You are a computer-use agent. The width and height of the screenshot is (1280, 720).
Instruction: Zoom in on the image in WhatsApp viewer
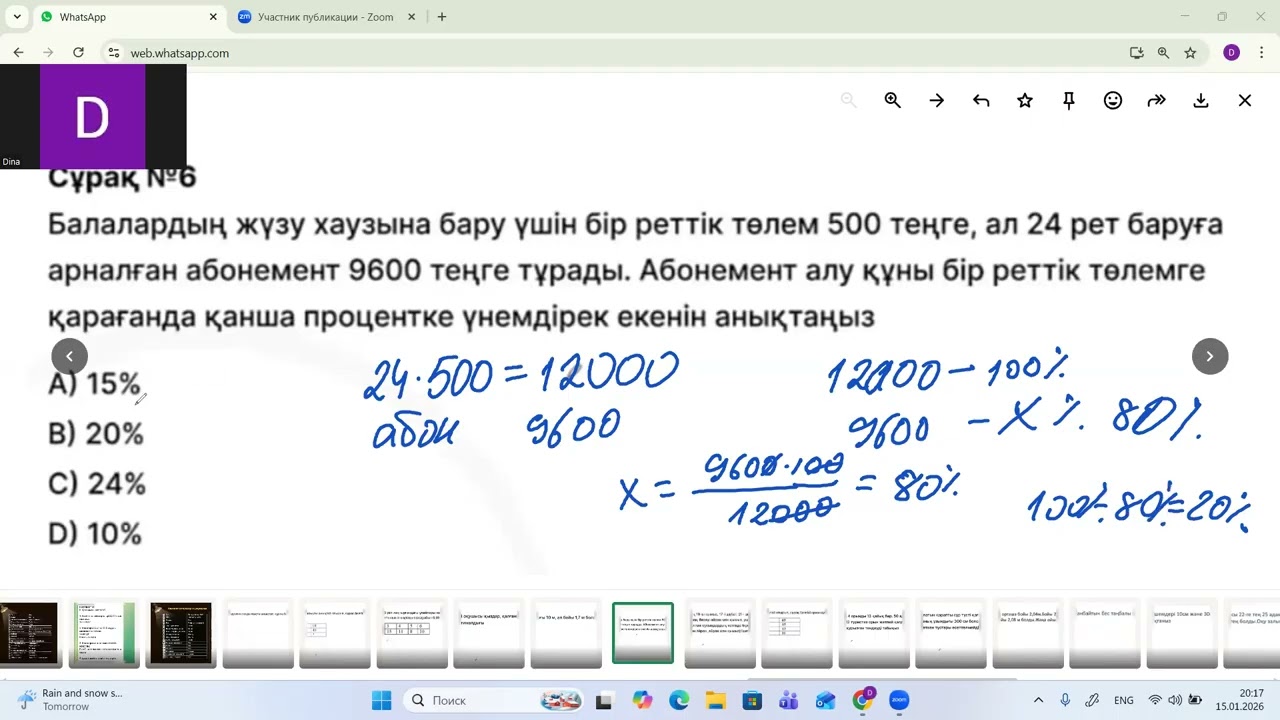tap(892, 100)
